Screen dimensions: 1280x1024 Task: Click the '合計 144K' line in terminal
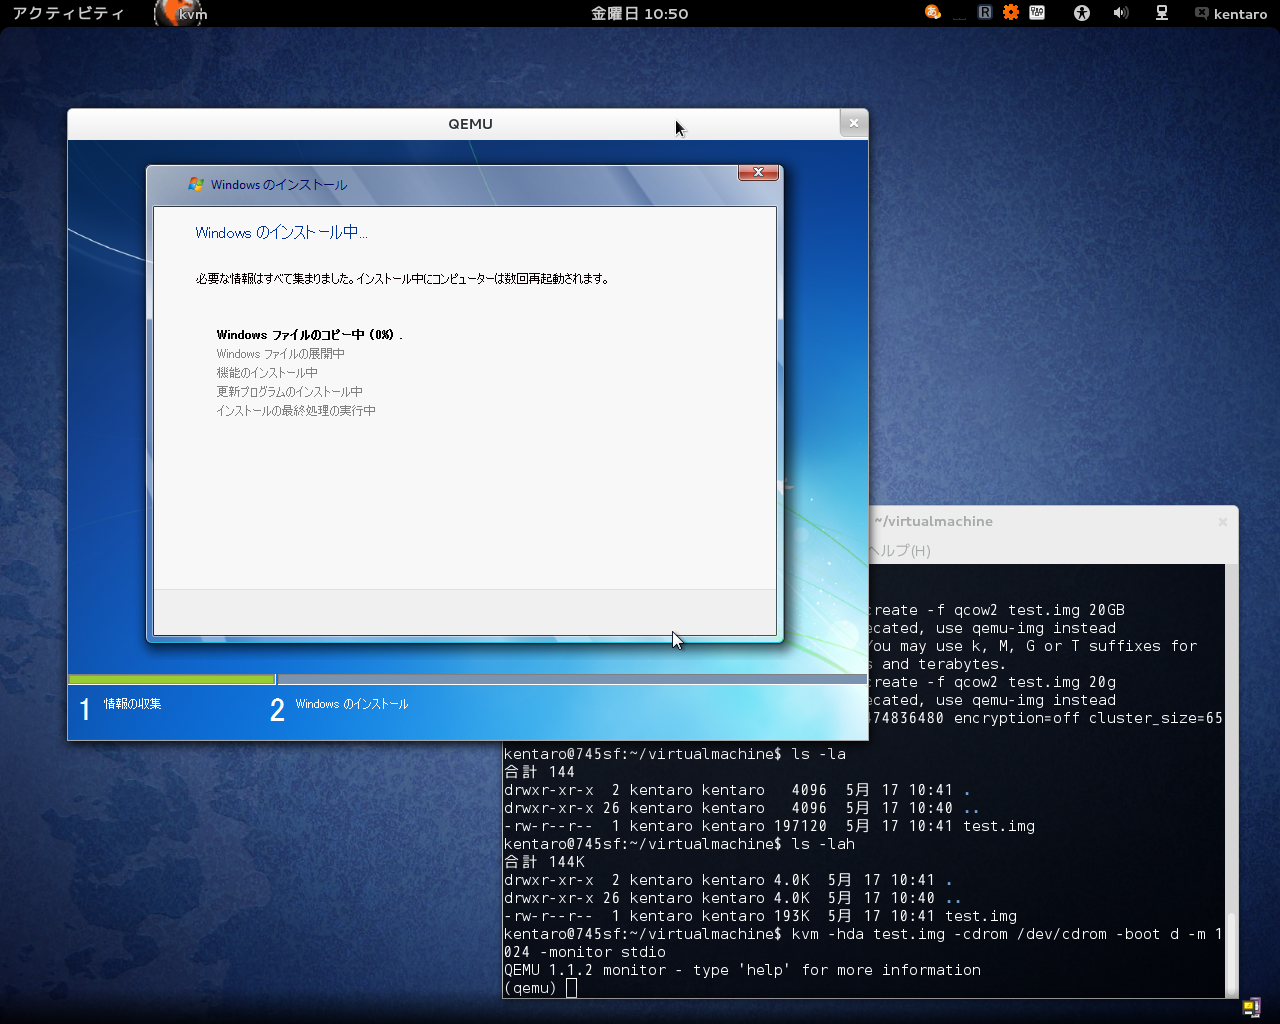(x=545, y=862)
